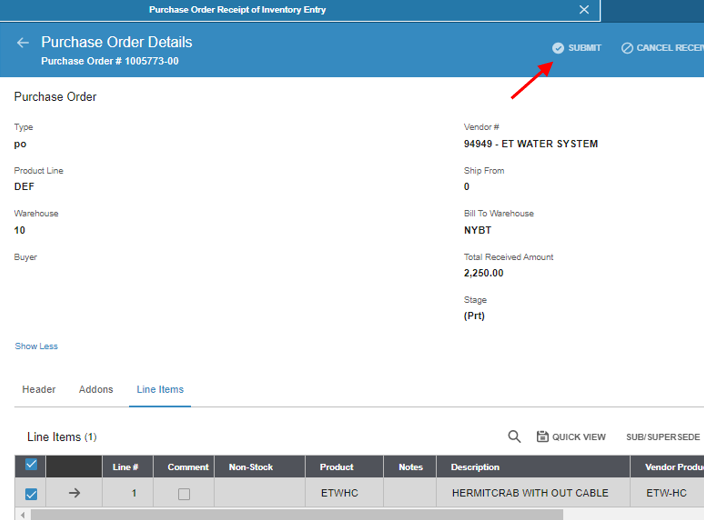This screenshot has width=704, height=520.
Task: Click the horizontal scrollbar left arrow
Action: point(22,515)
